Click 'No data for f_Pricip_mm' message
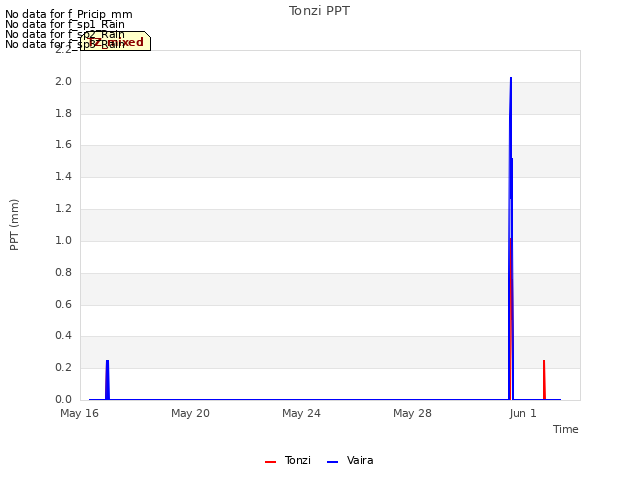Viewport: 640px width, 480px height. [x=69, y=14]
